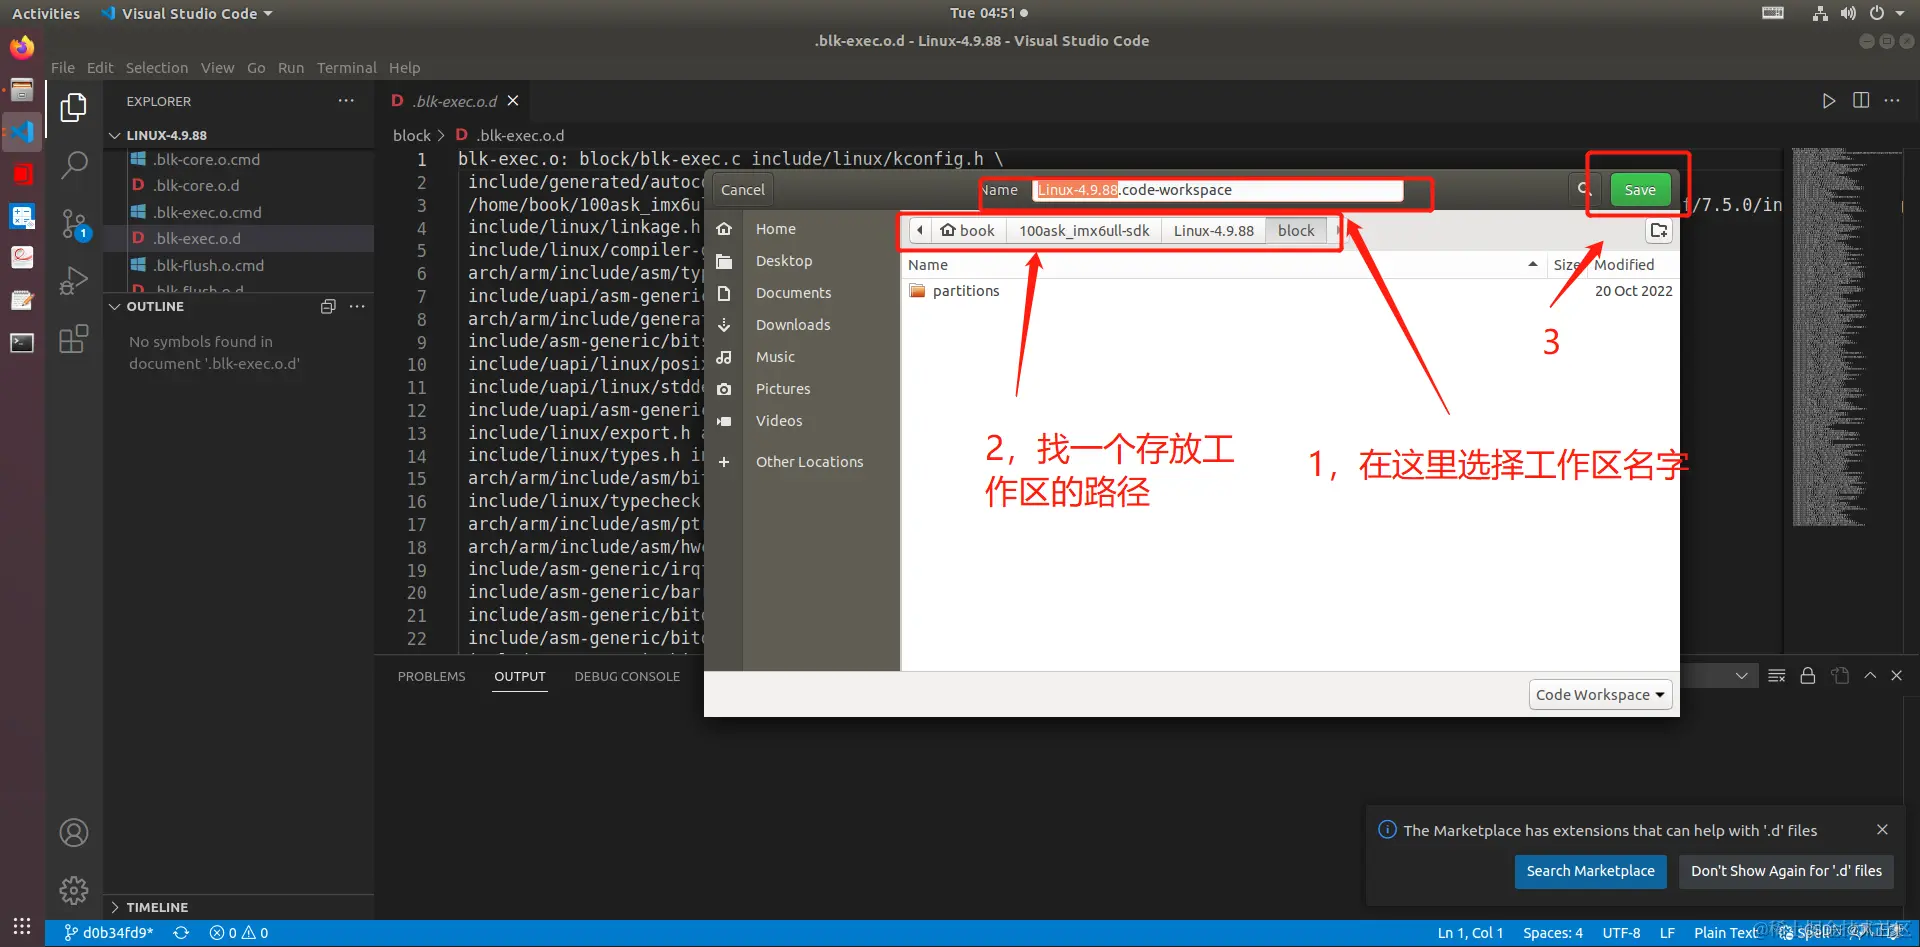Split the editor to the right
The width and height of the screenshot is (1920, 947).
tap(1860, 101)
